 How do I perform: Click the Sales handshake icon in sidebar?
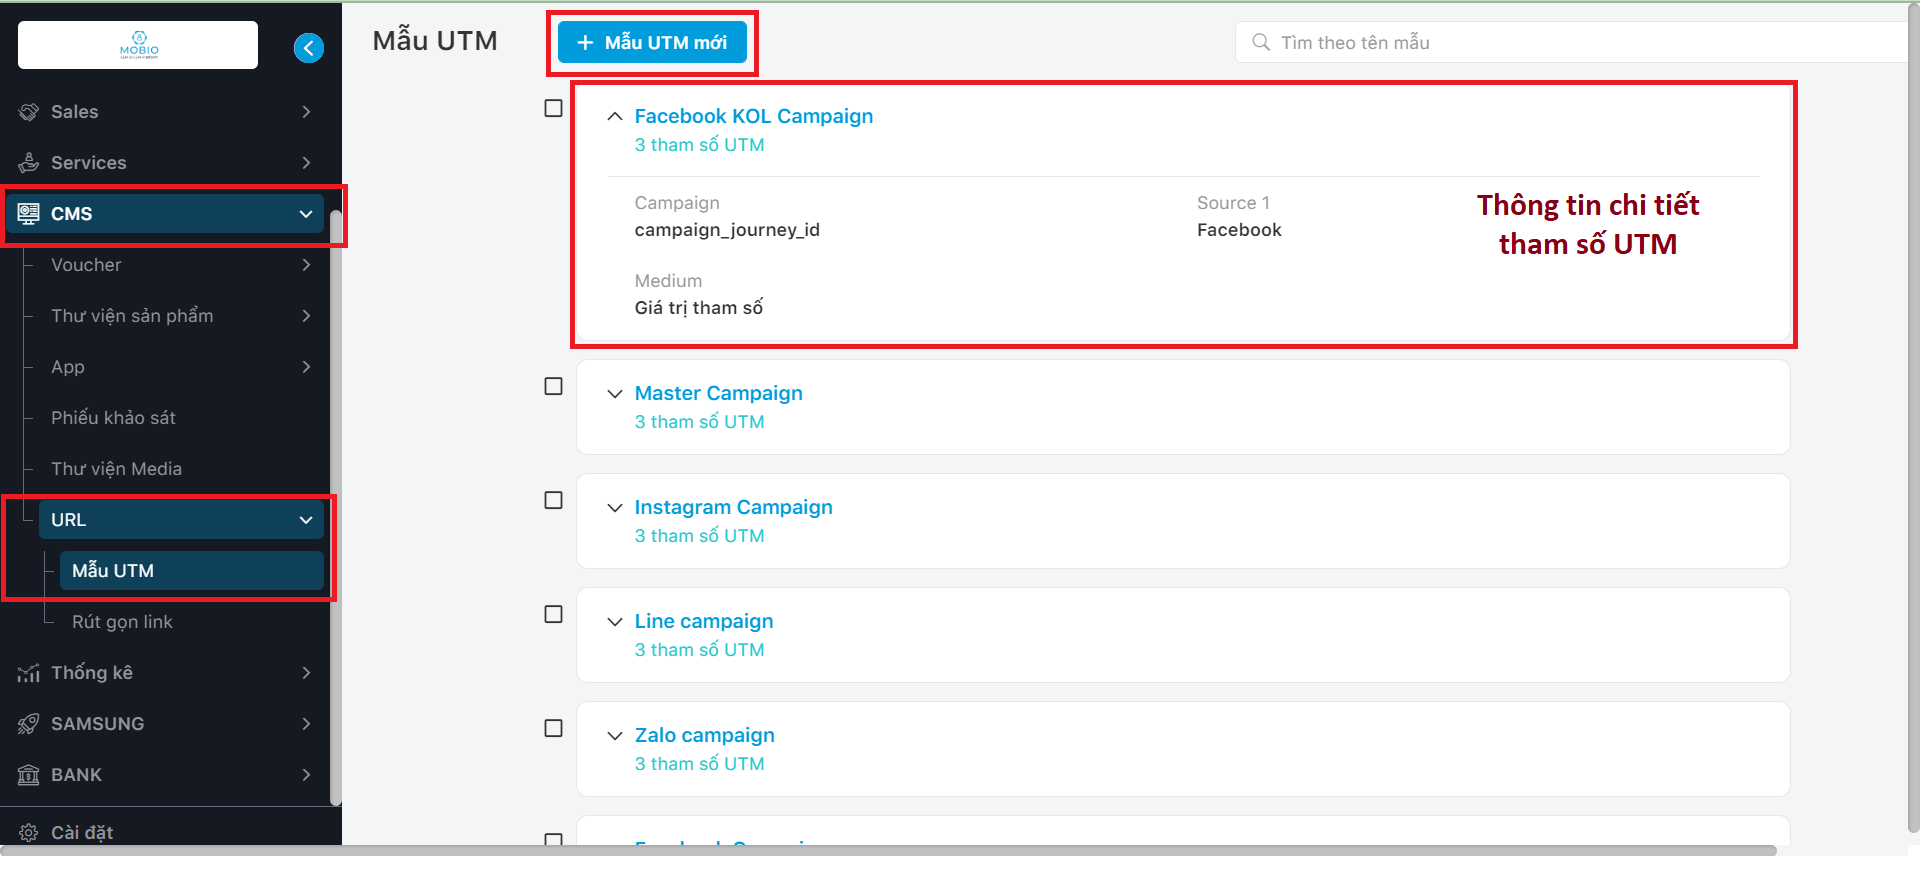[29, 112]
